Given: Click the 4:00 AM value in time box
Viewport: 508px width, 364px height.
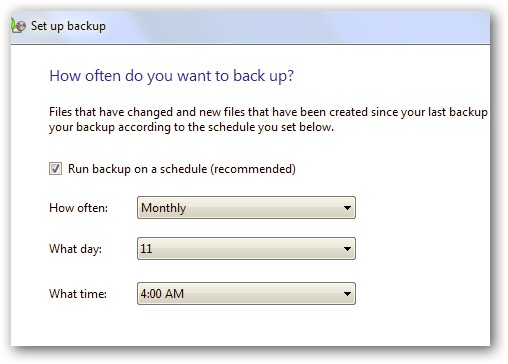Looking at the screenshot, I should click(x=162, y=294).
